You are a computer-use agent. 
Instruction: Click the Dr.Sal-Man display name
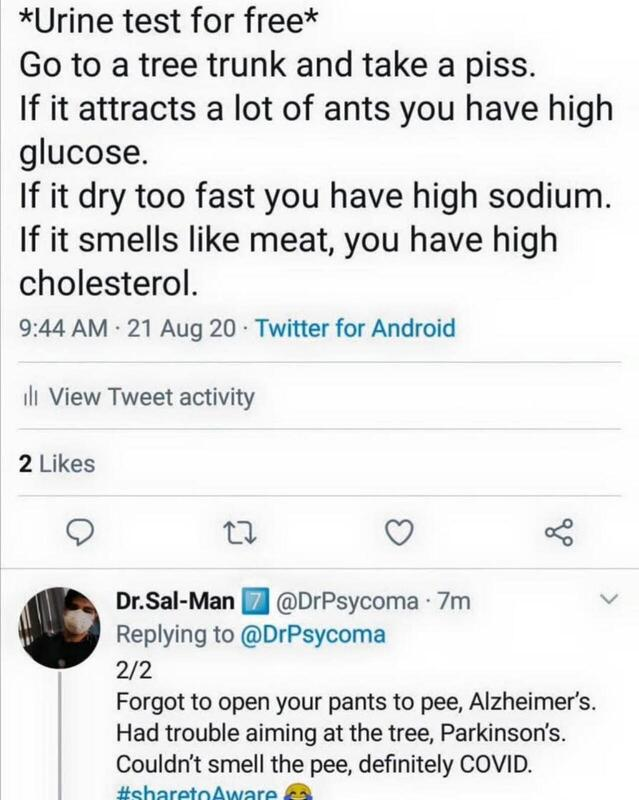pos(175,602)
